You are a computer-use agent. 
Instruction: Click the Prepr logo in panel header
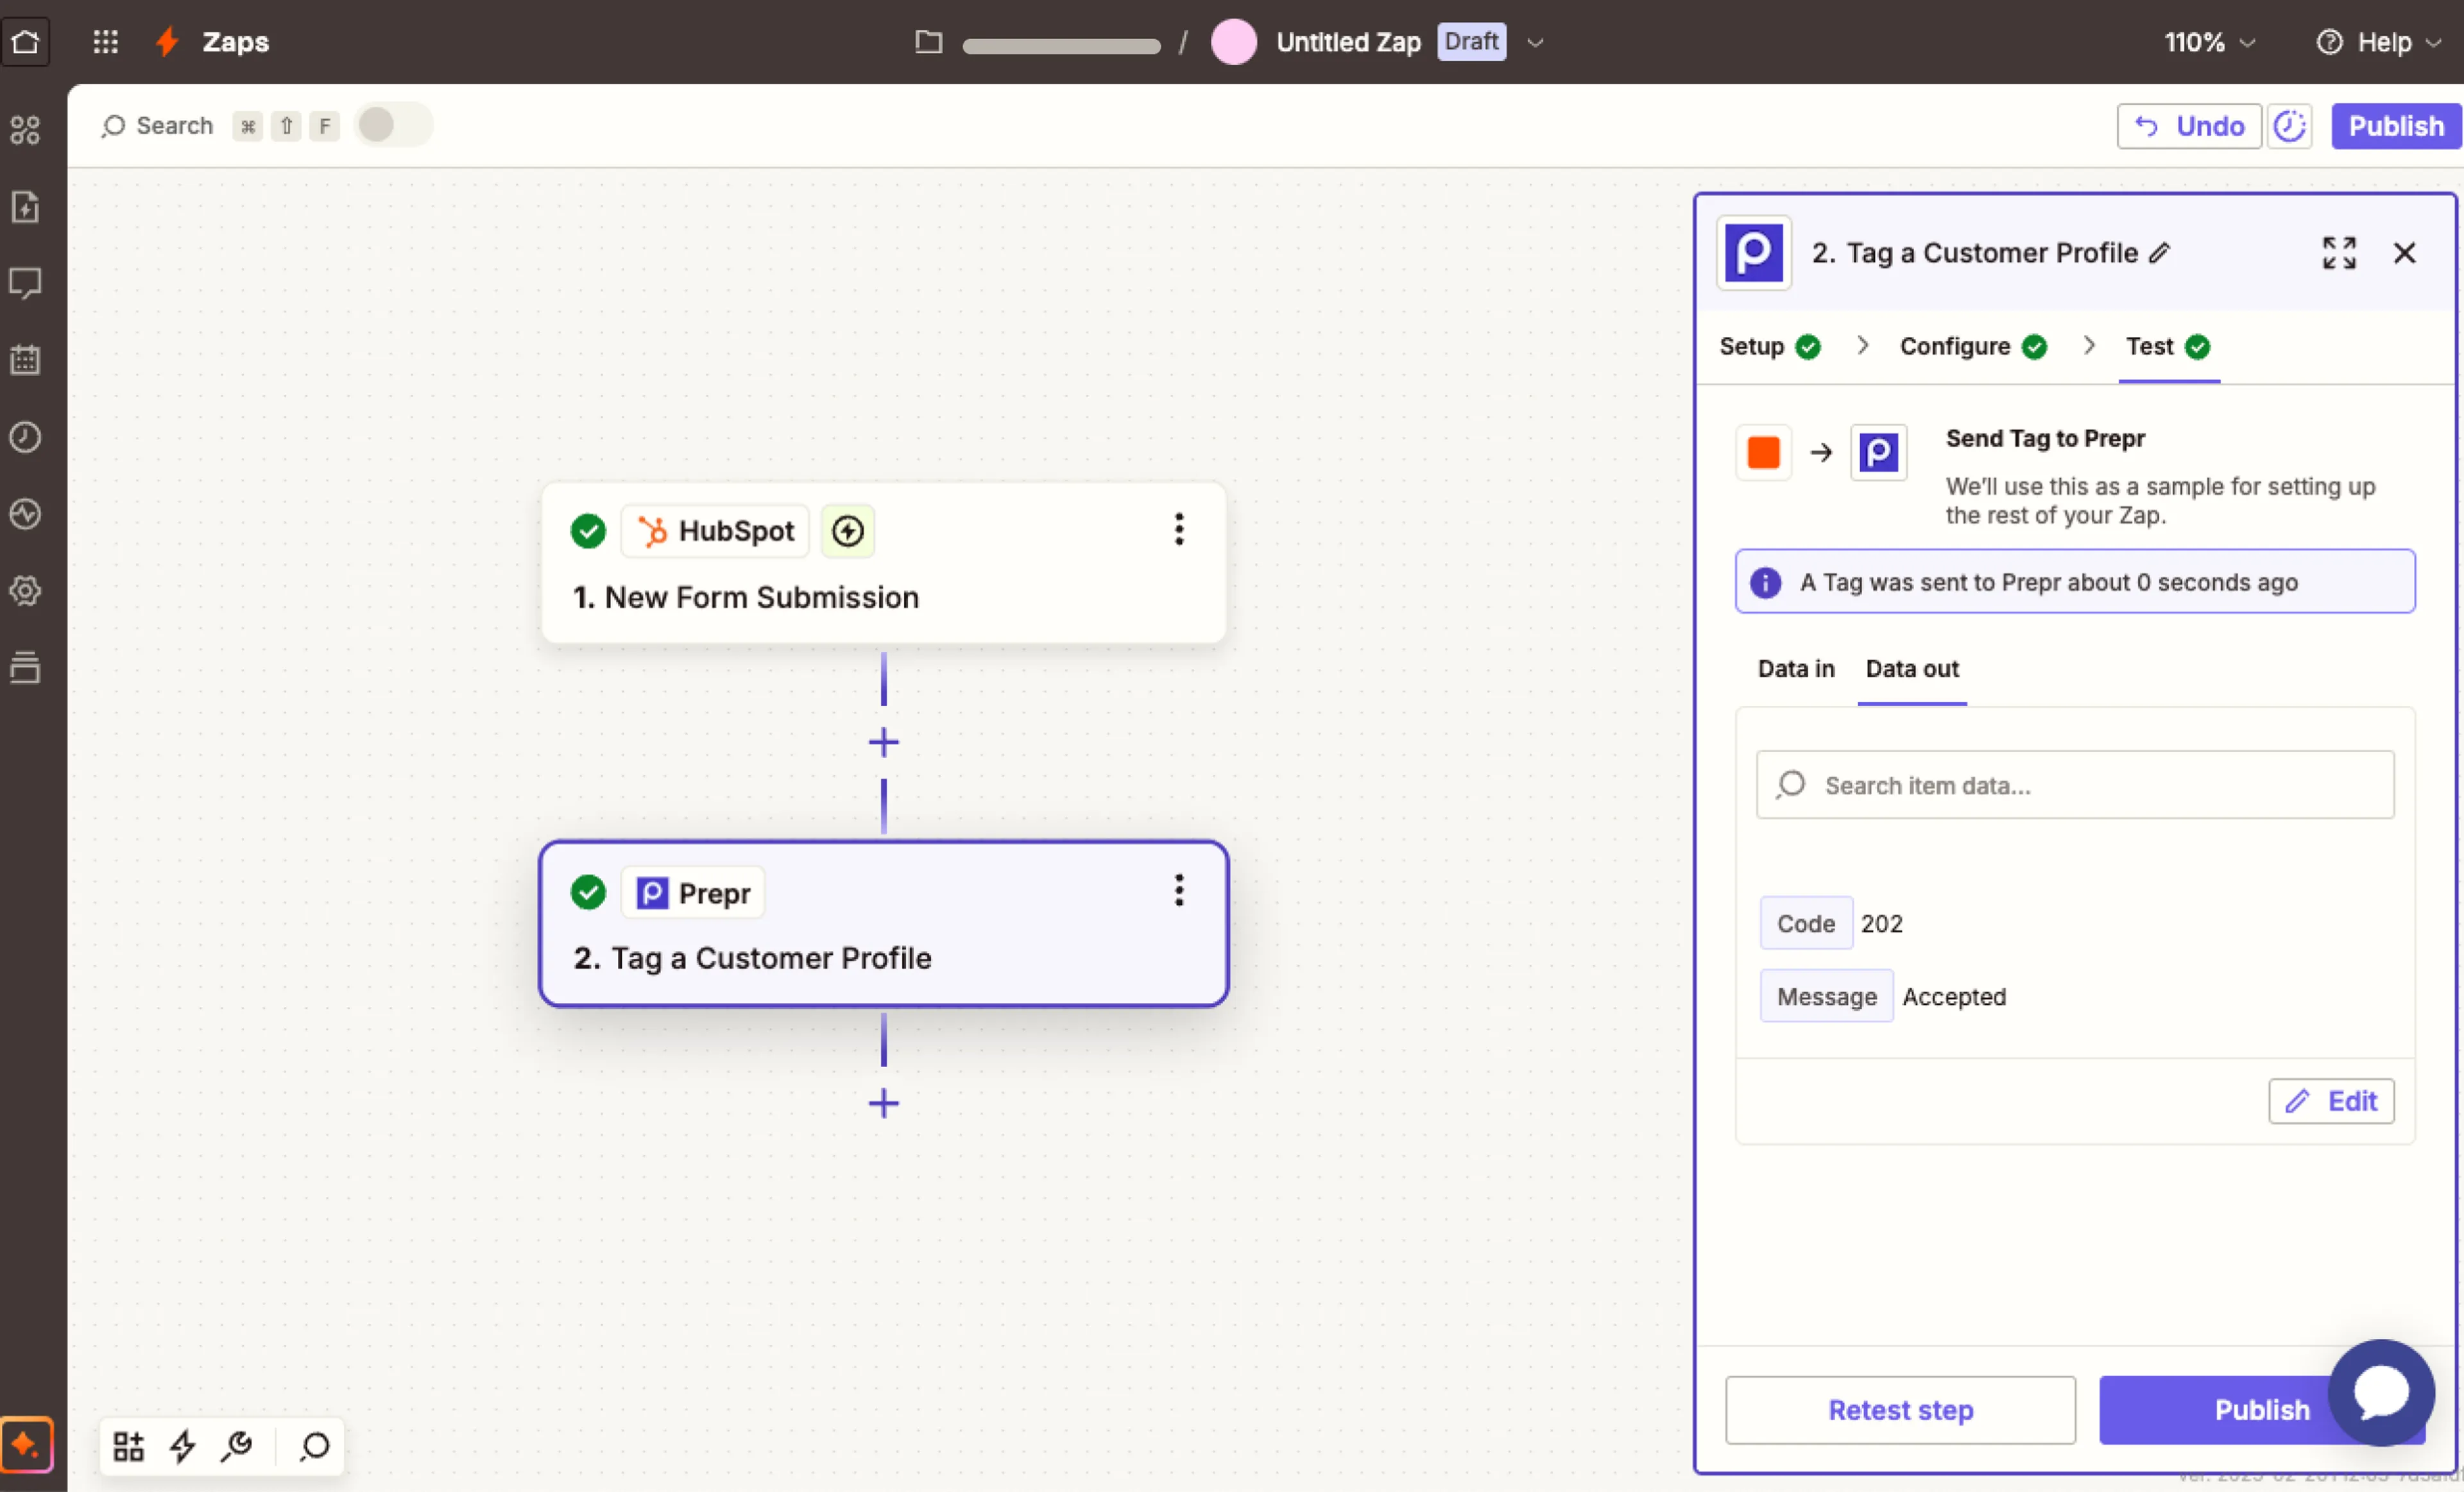[x=1754, y=253]
